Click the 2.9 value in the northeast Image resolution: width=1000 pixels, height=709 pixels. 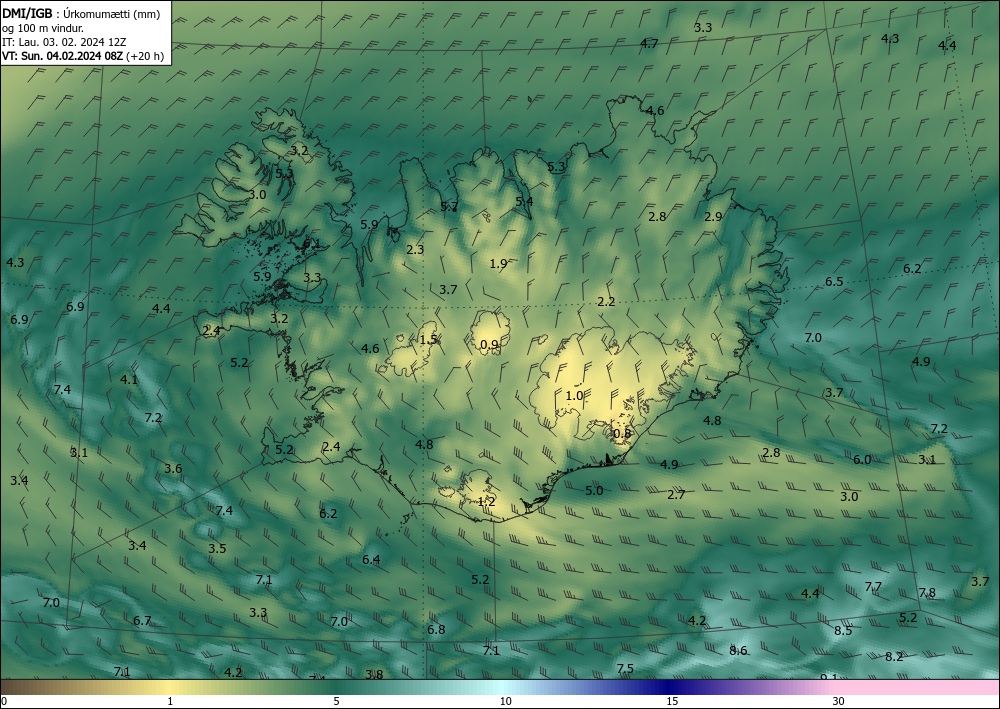click(713, 217)
